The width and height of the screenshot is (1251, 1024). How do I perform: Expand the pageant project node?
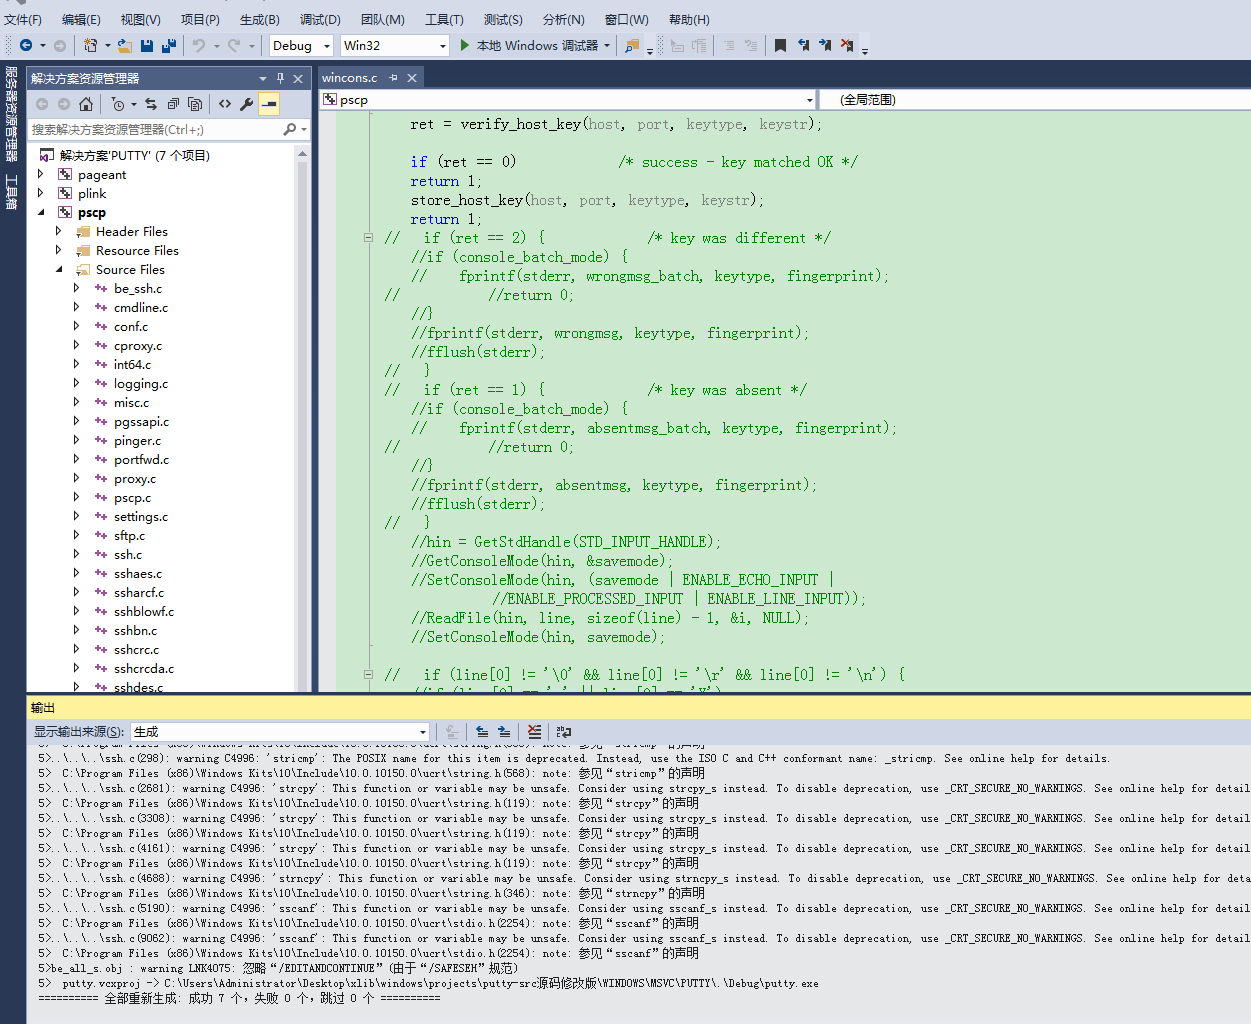point(41,174)
